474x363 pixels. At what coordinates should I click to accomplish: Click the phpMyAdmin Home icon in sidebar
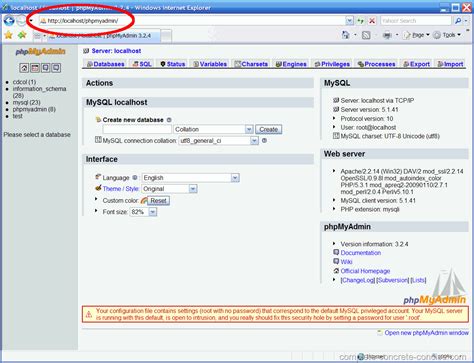pos(24,68)
